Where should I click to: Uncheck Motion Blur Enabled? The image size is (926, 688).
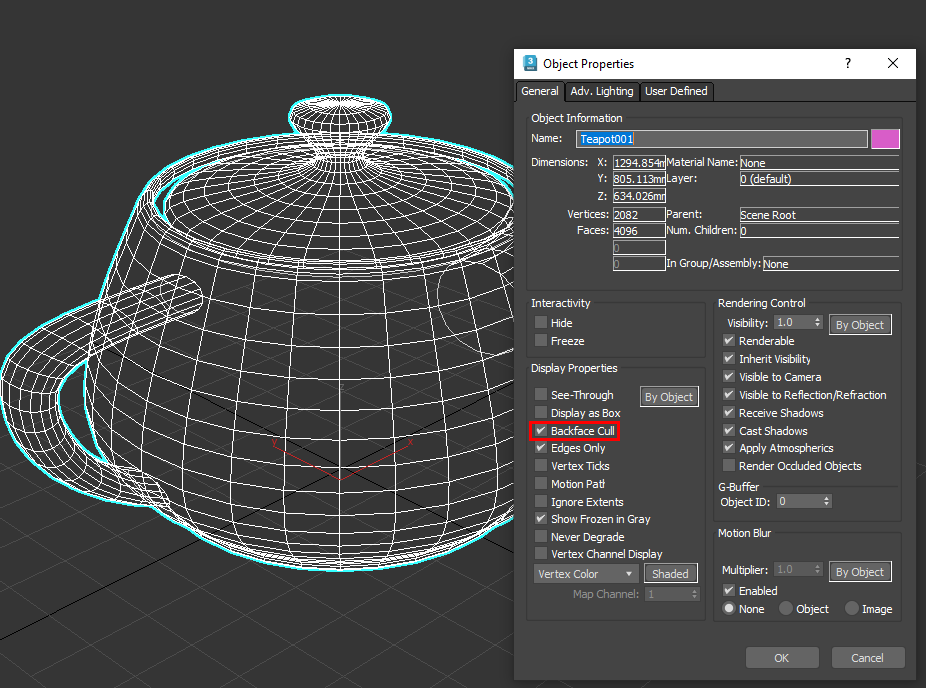pos(729,590)
